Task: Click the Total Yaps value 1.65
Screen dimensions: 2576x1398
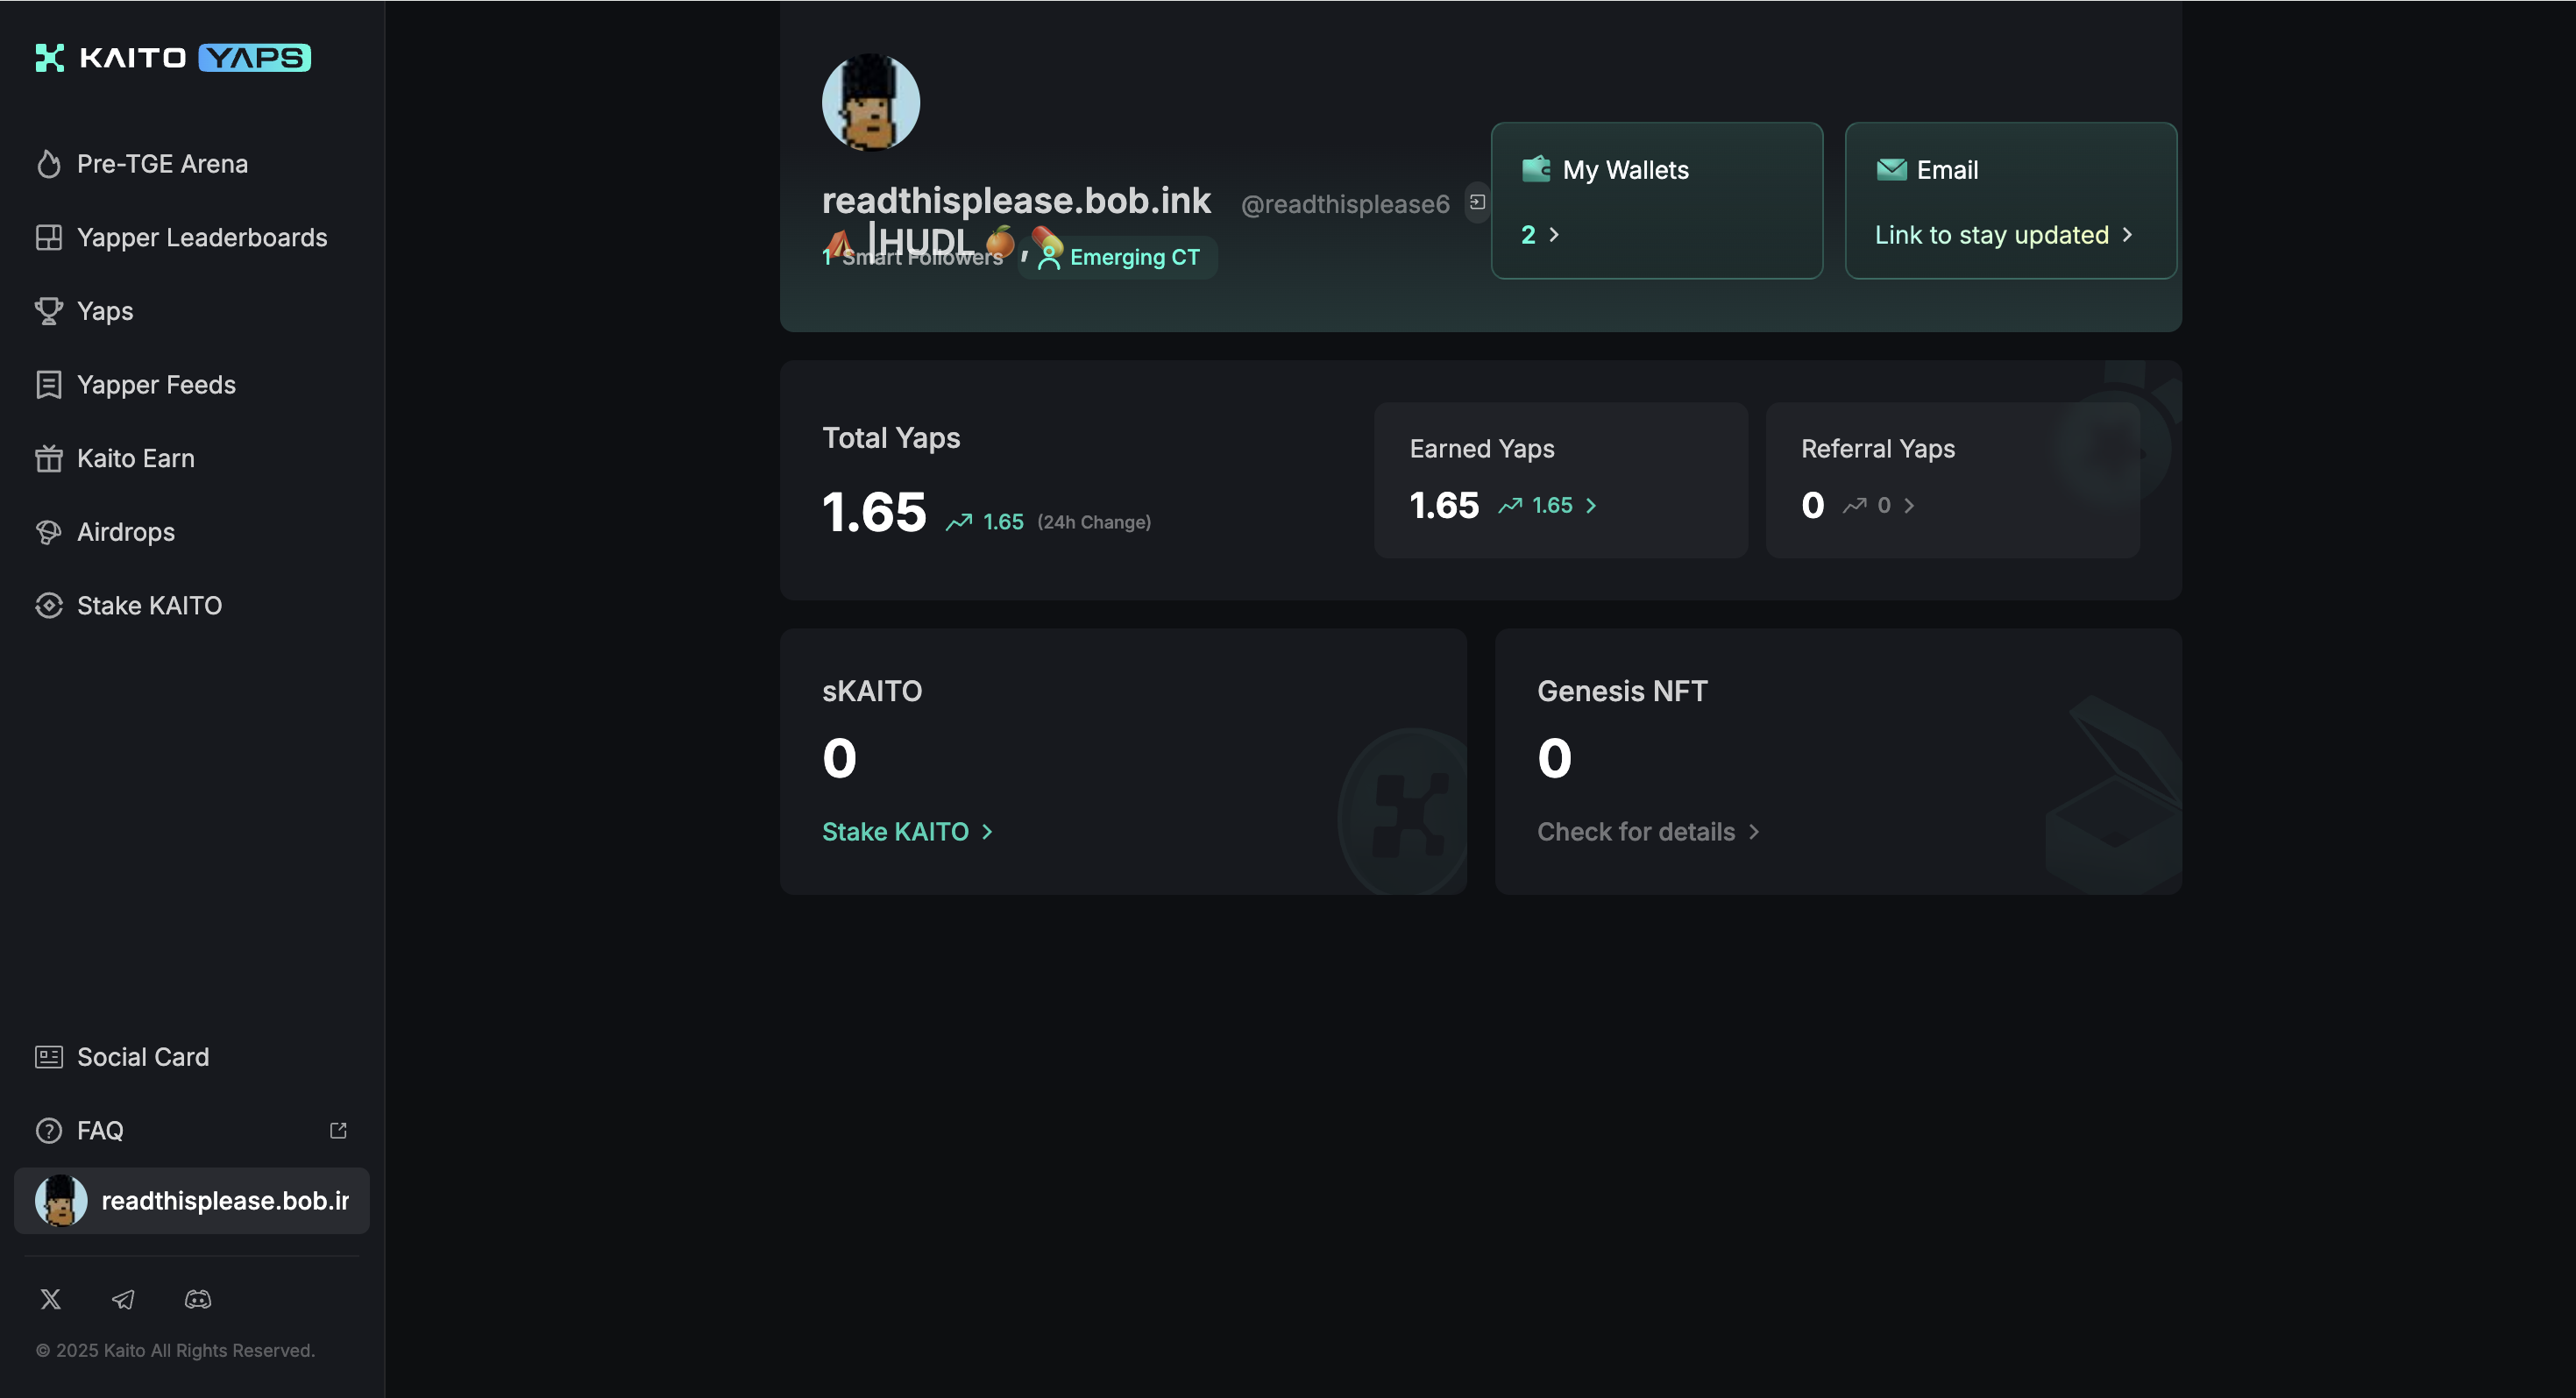Action: [874, 512]
